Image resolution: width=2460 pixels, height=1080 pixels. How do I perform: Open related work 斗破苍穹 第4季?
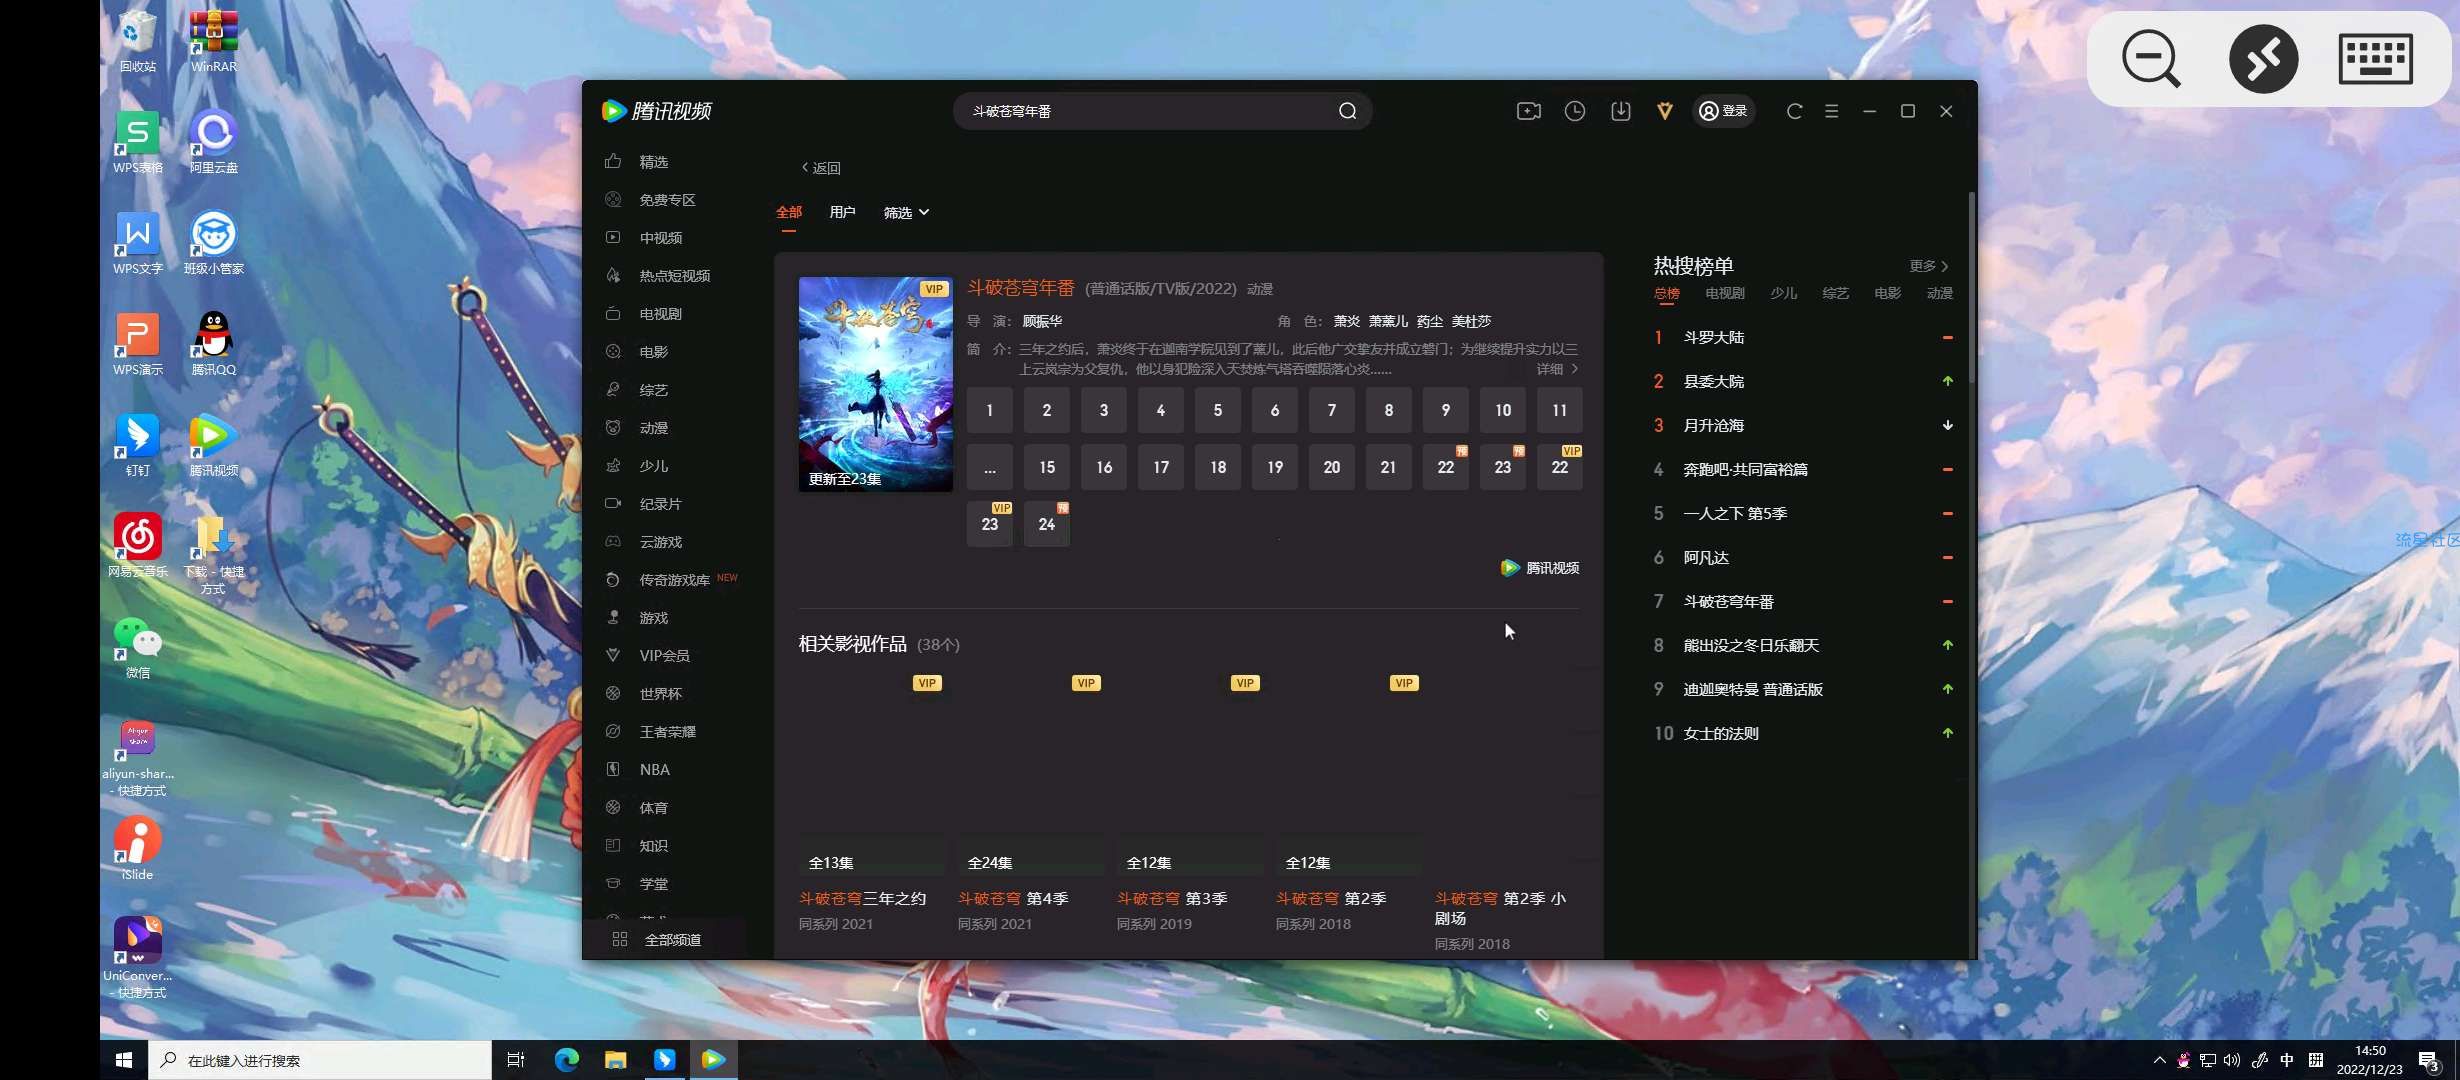(1013, 898)
